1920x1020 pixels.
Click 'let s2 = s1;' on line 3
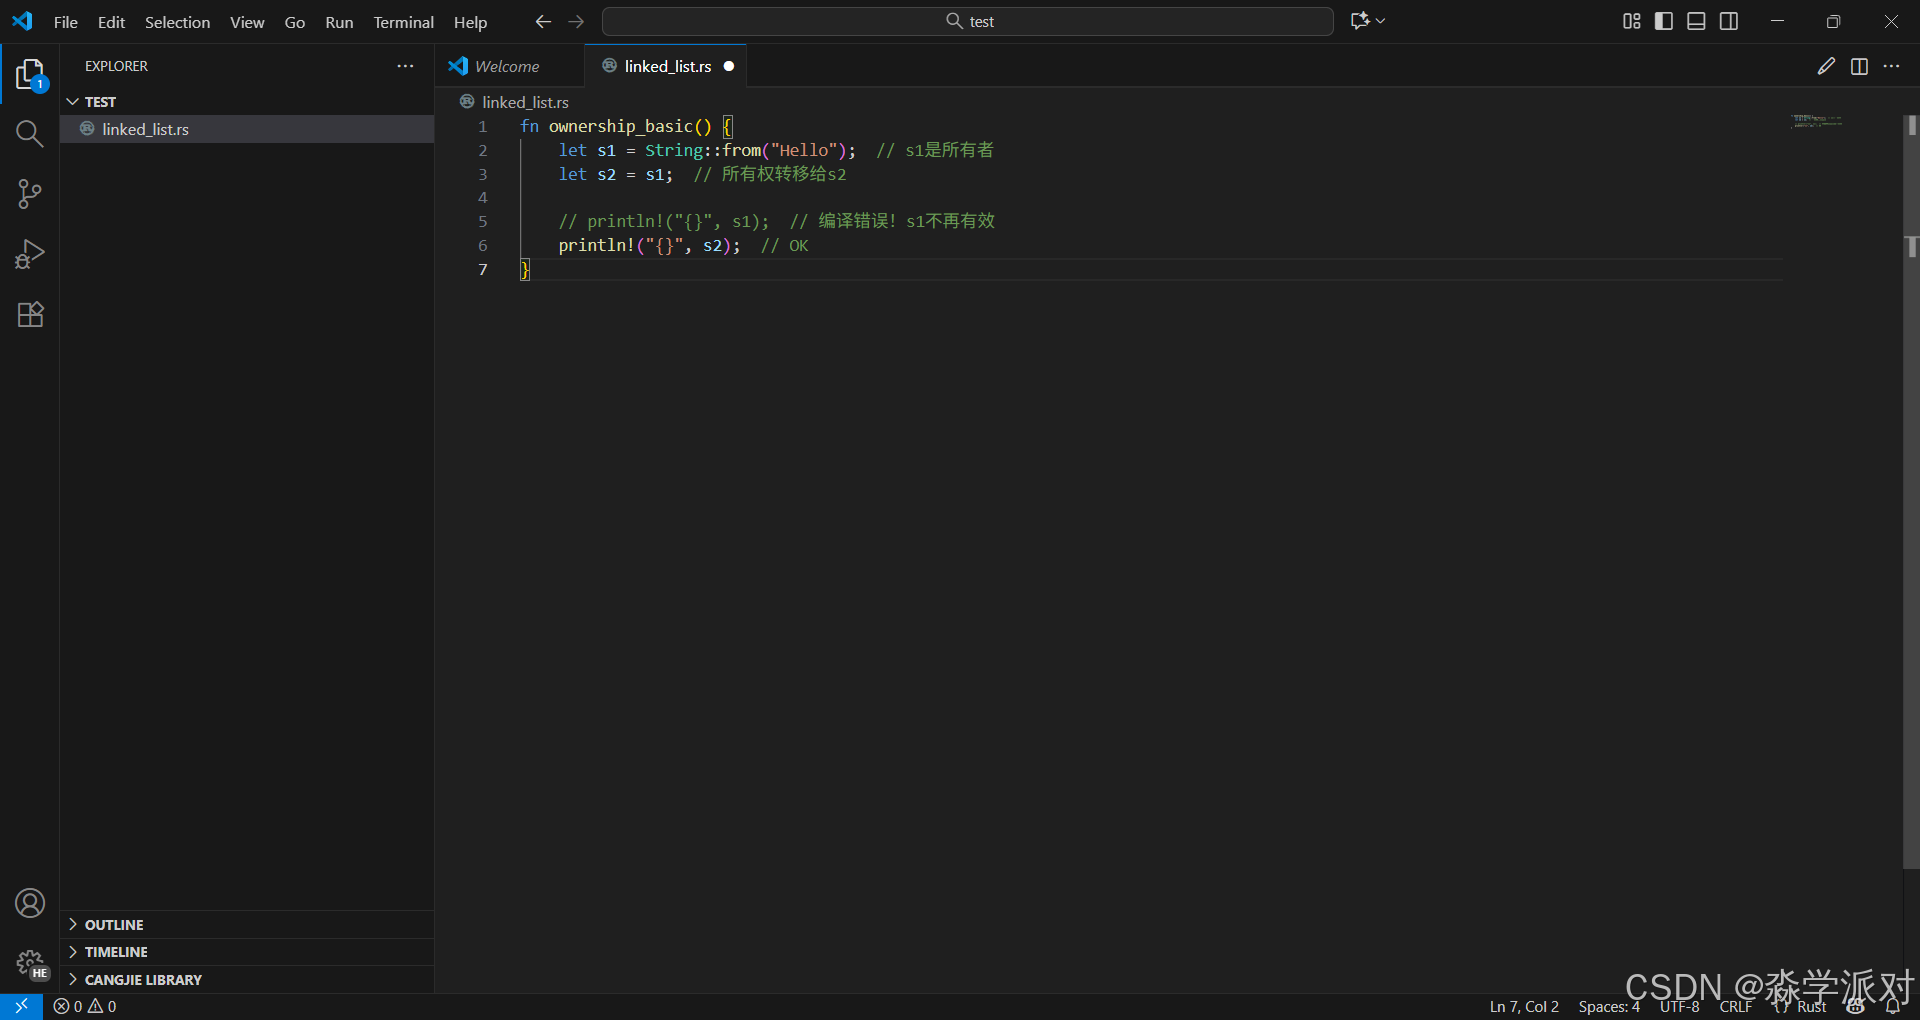[x=615, y=174]
